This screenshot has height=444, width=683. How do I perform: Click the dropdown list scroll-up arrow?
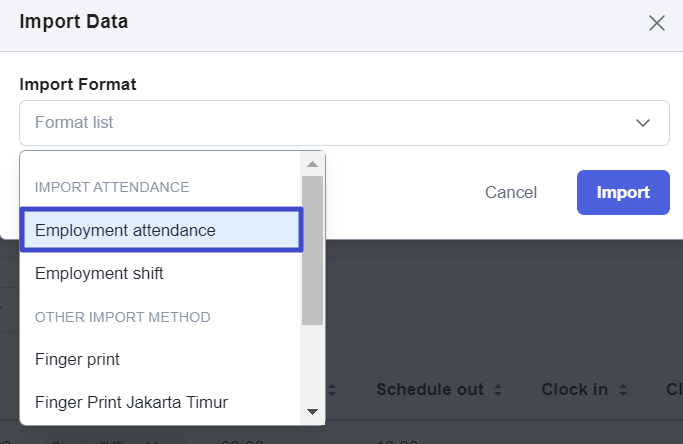[312, 164]
